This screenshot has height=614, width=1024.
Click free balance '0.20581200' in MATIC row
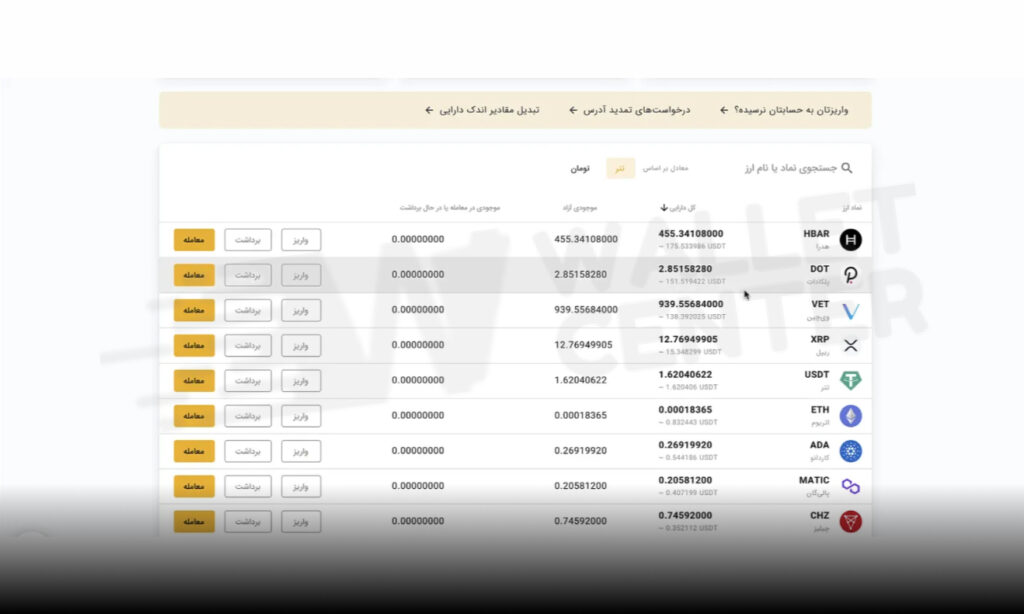pos(580,486)
